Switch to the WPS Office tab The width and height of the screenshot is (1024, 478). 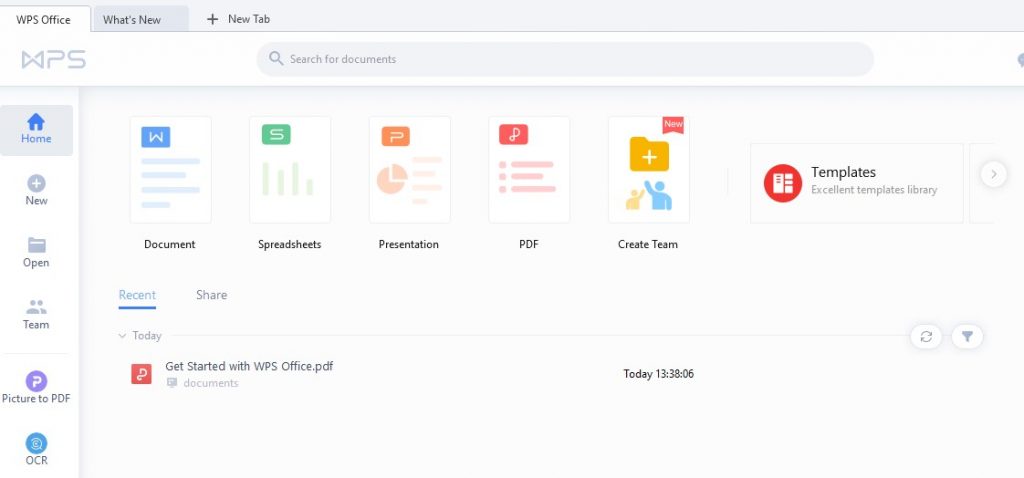coord(43,20)
